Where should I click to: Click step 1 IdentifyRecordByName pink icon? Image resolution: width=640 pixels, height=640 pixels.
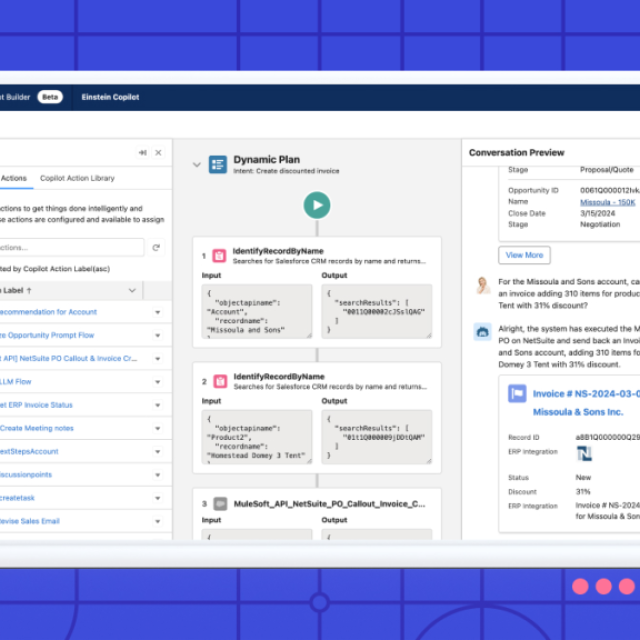[219, 256]
